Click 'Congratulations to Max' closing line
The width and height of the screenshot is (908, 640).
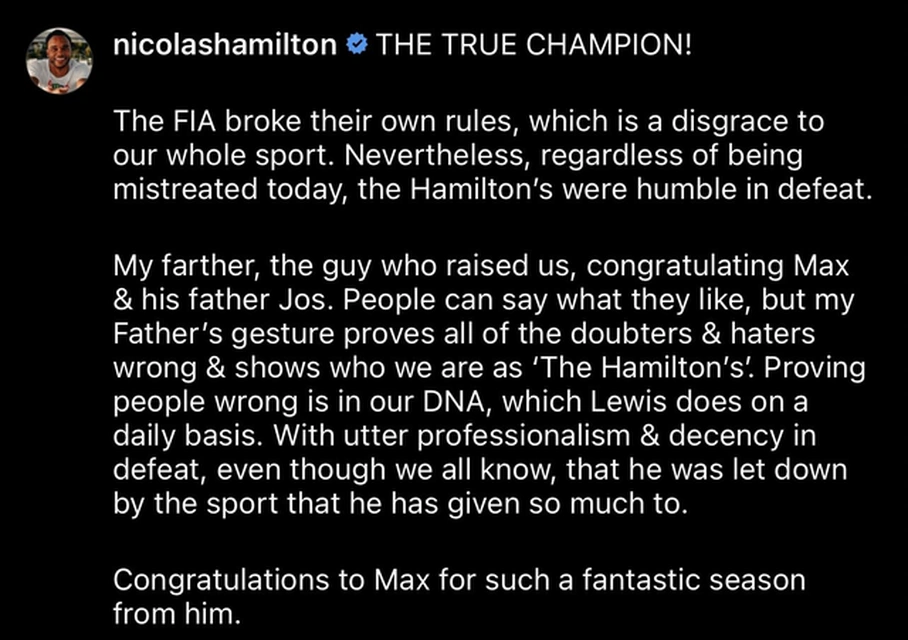point(272,580)
